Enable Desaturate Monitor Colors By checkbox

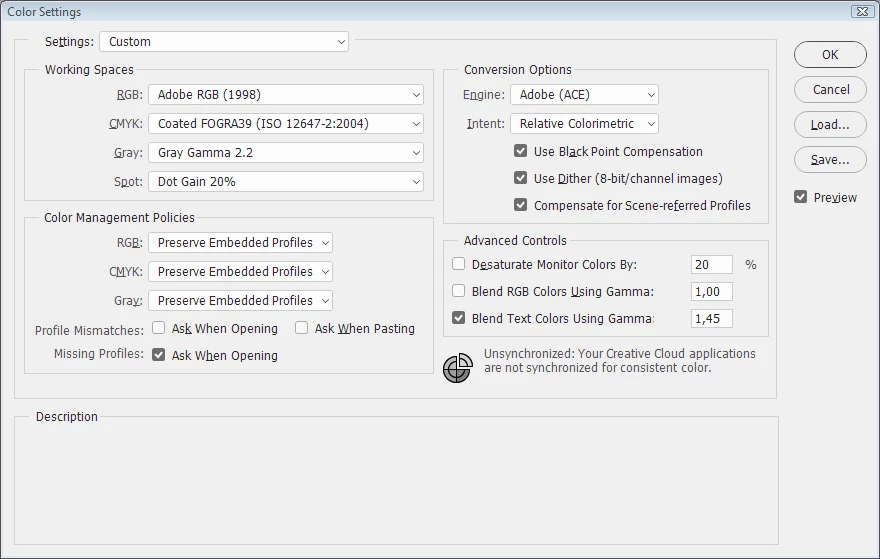tap(459, 264)
